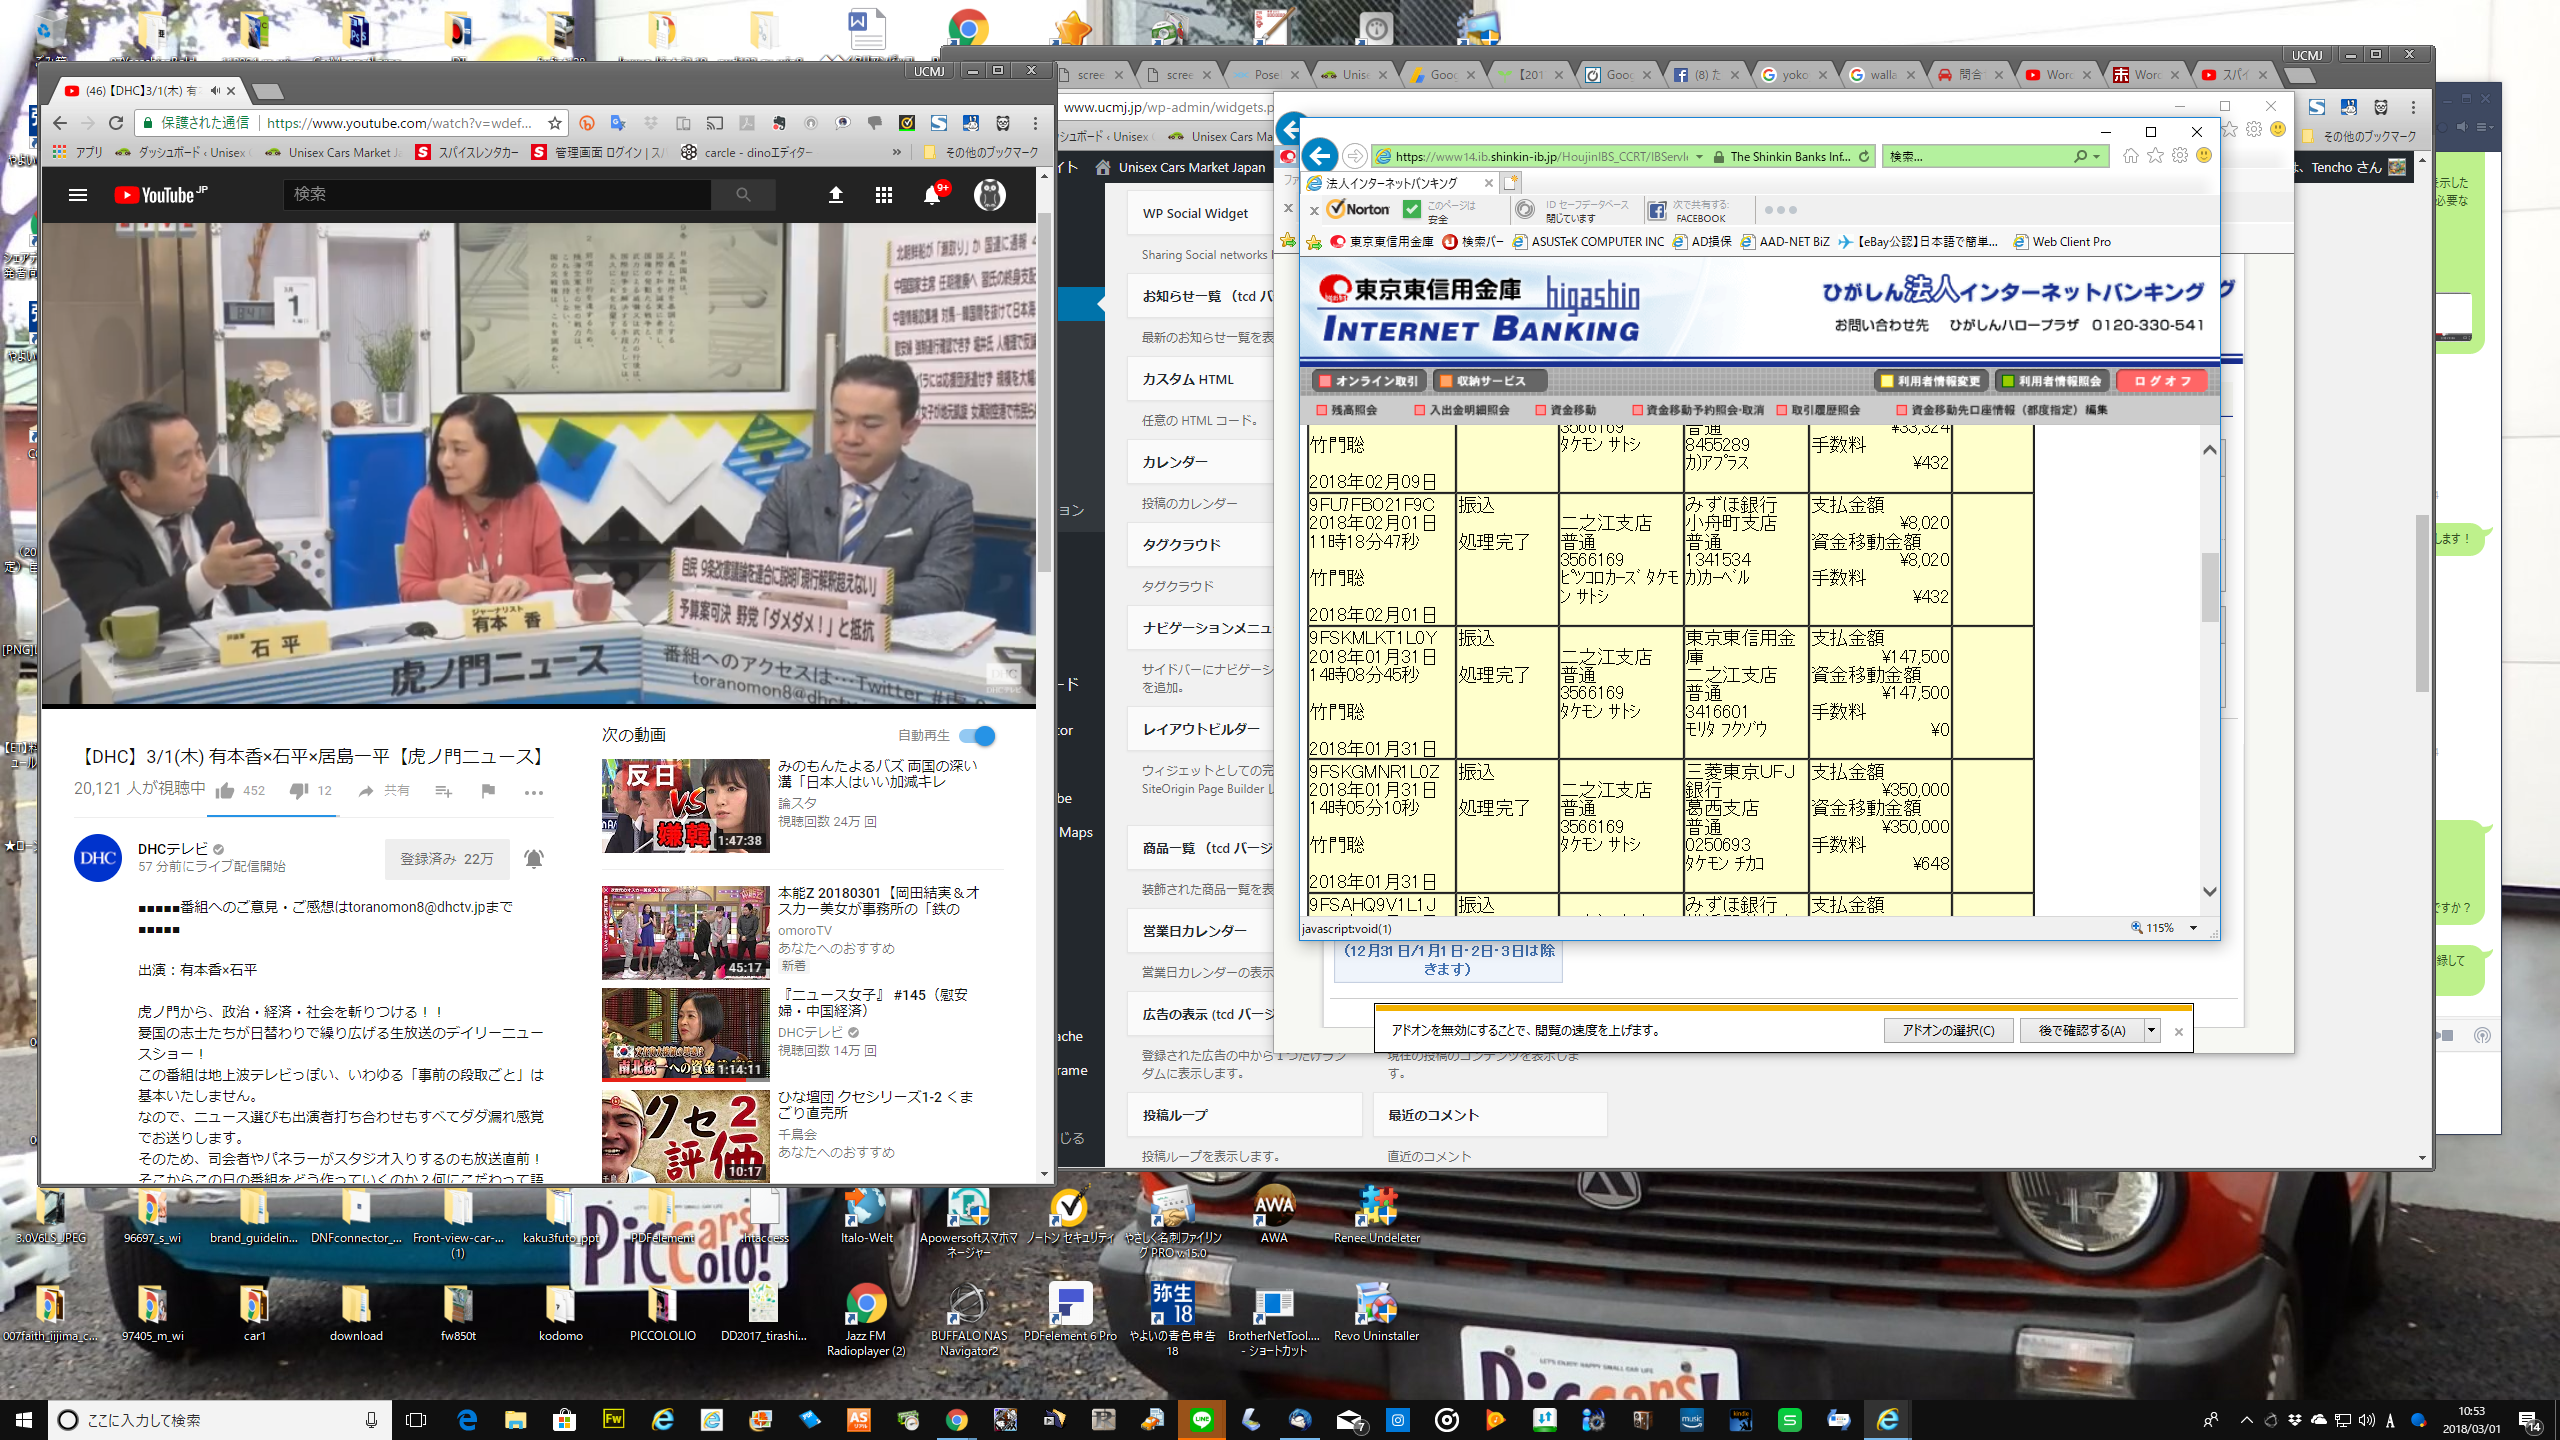Open YouTube notifications bell with 9+ badge
This screenshot has height=1440, width=2560.
coord(933,194)
